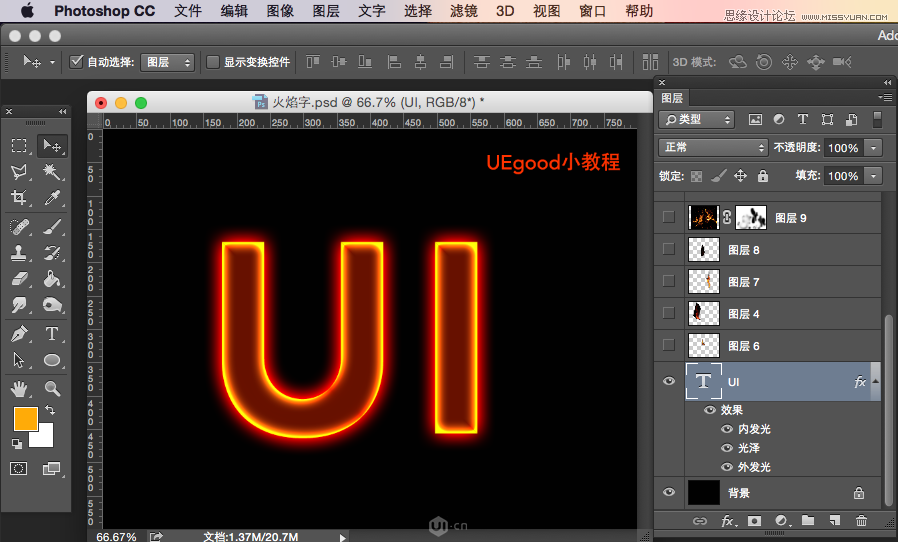Select the Paint Bucket tool

(x=52, y=279)
